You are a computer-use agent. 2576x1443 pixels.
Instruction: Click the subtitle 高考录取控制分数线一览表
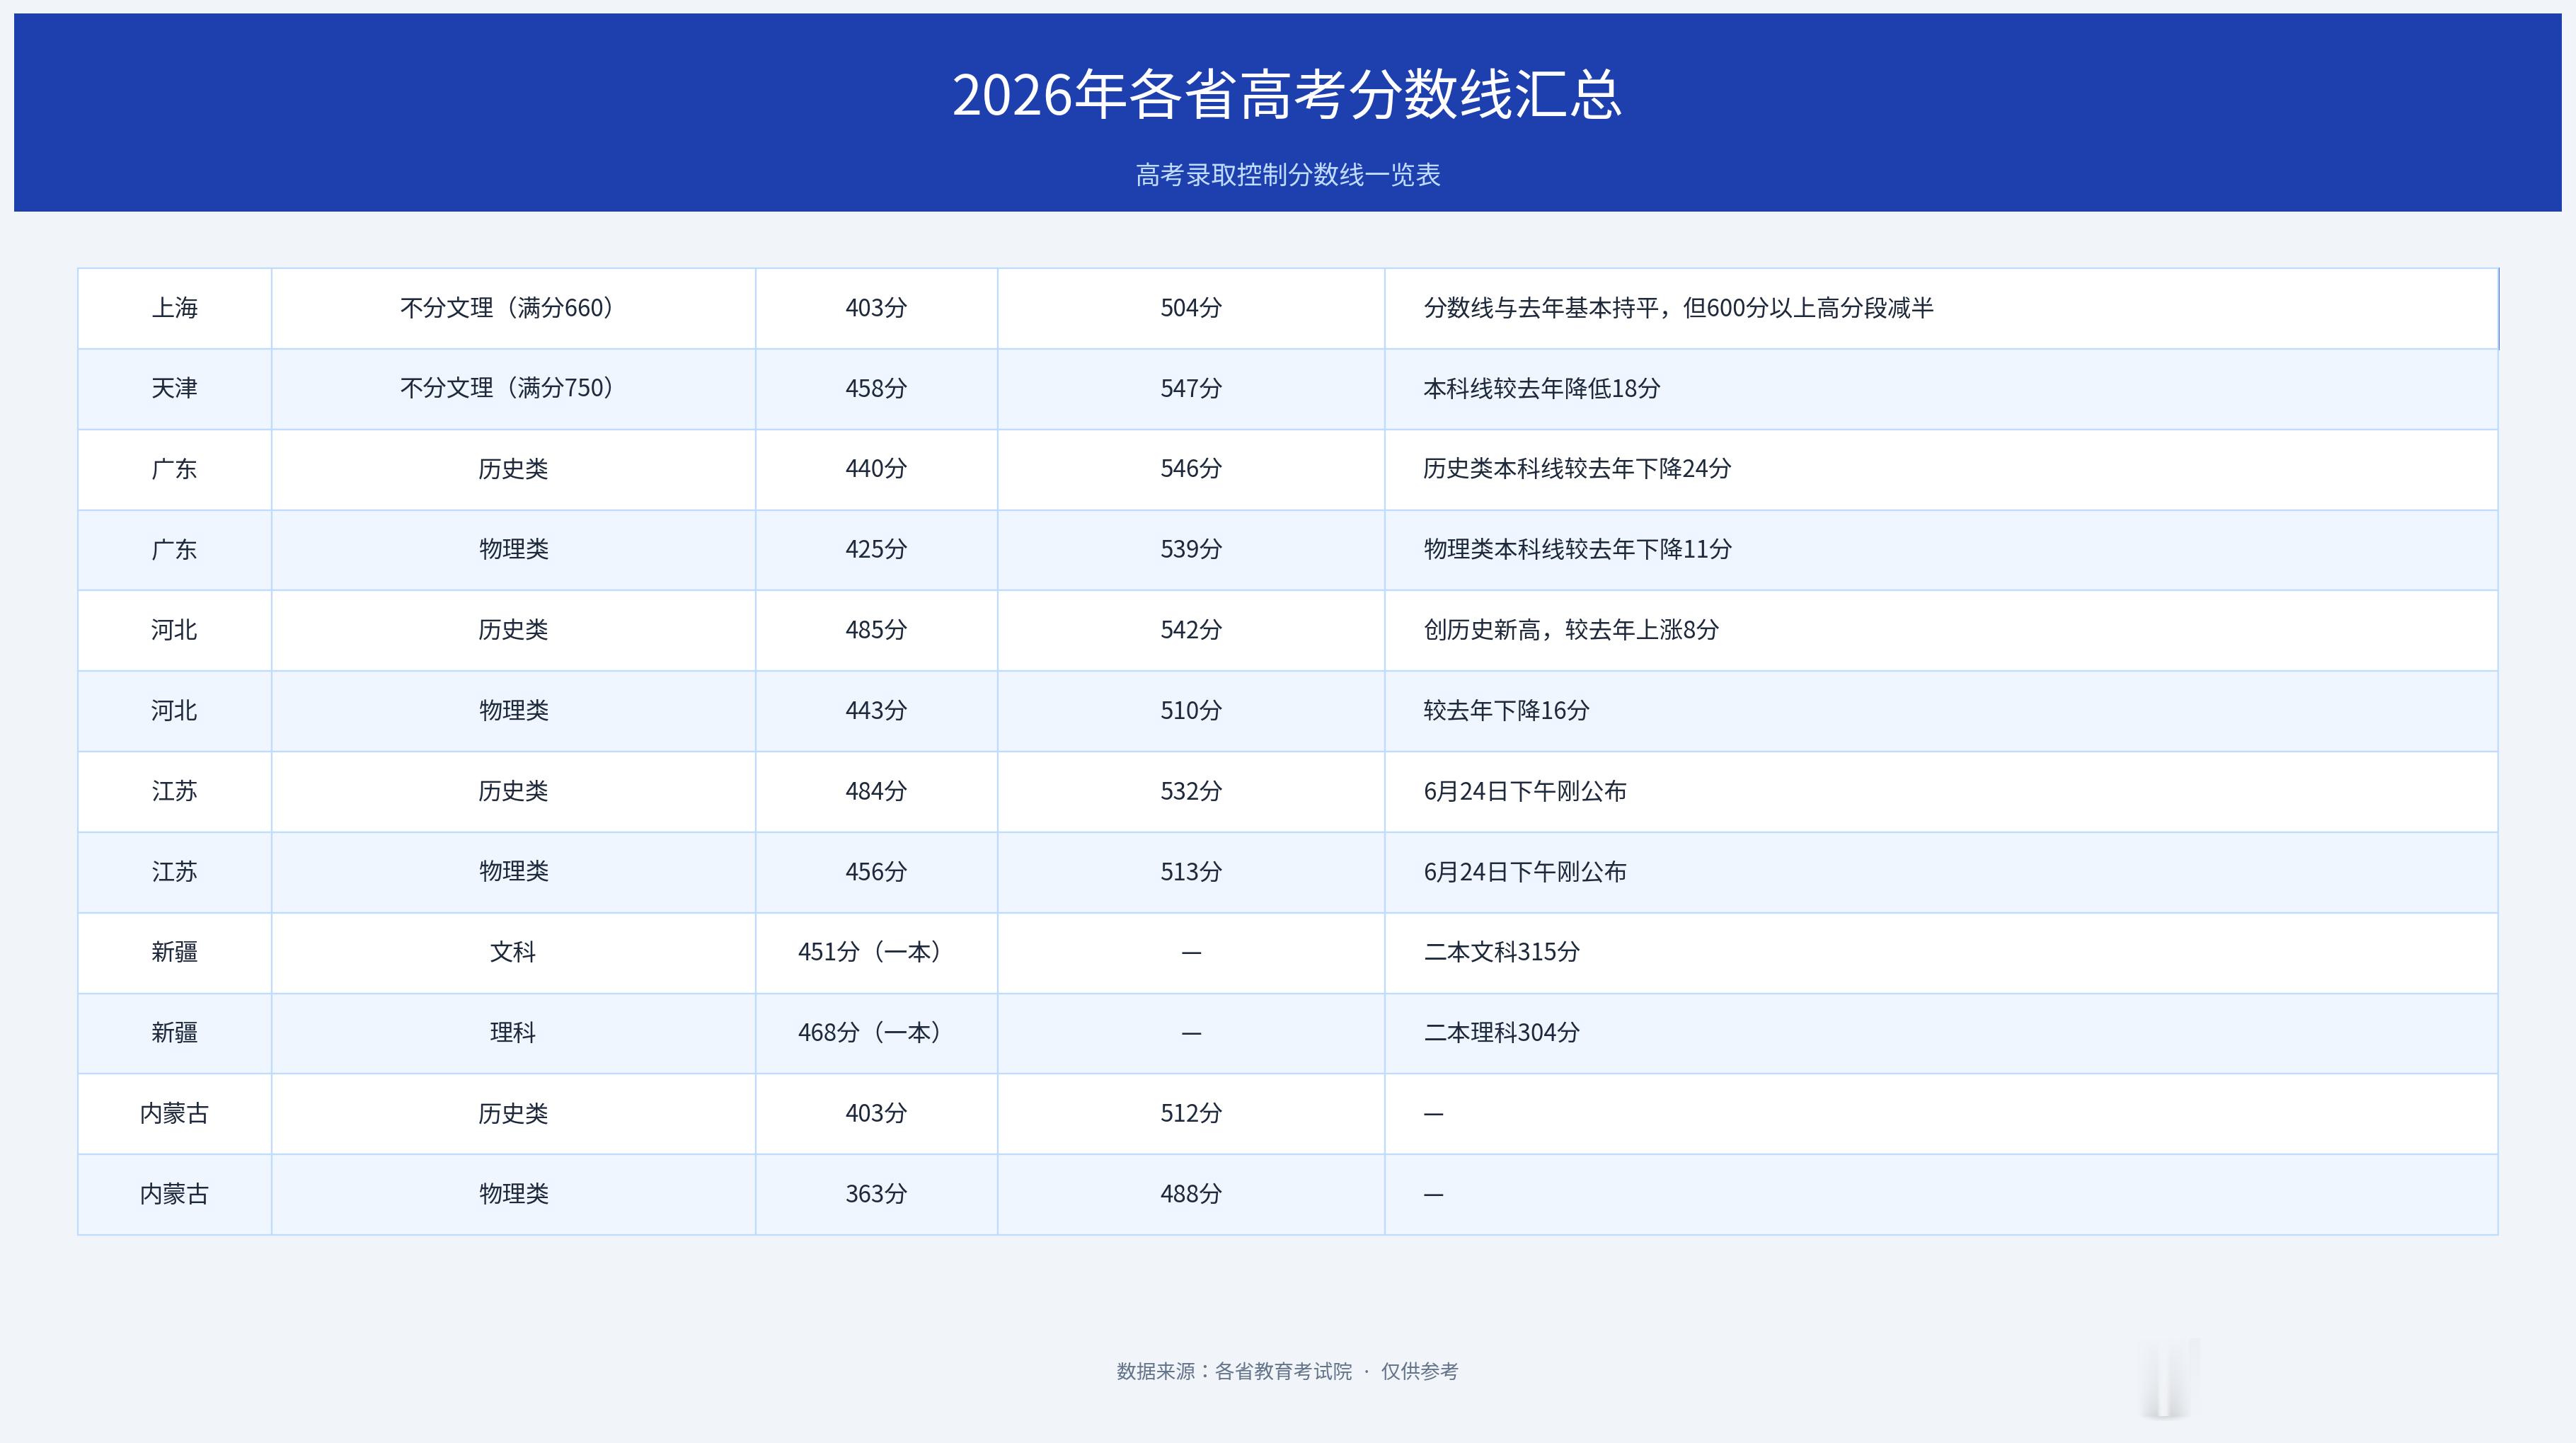[1287, 175]
